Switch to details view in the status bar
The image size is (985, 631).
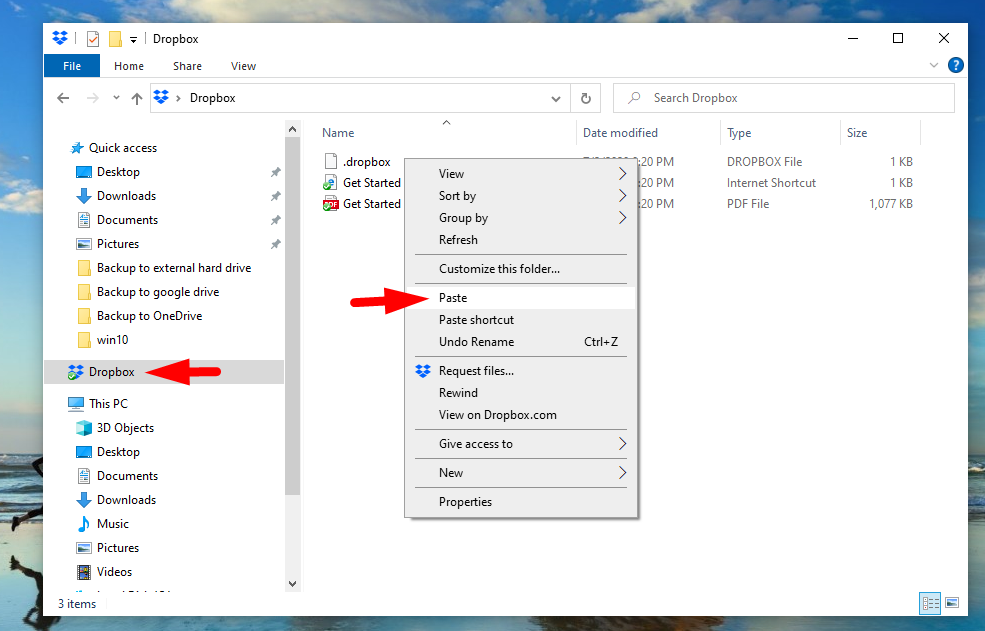931,603
